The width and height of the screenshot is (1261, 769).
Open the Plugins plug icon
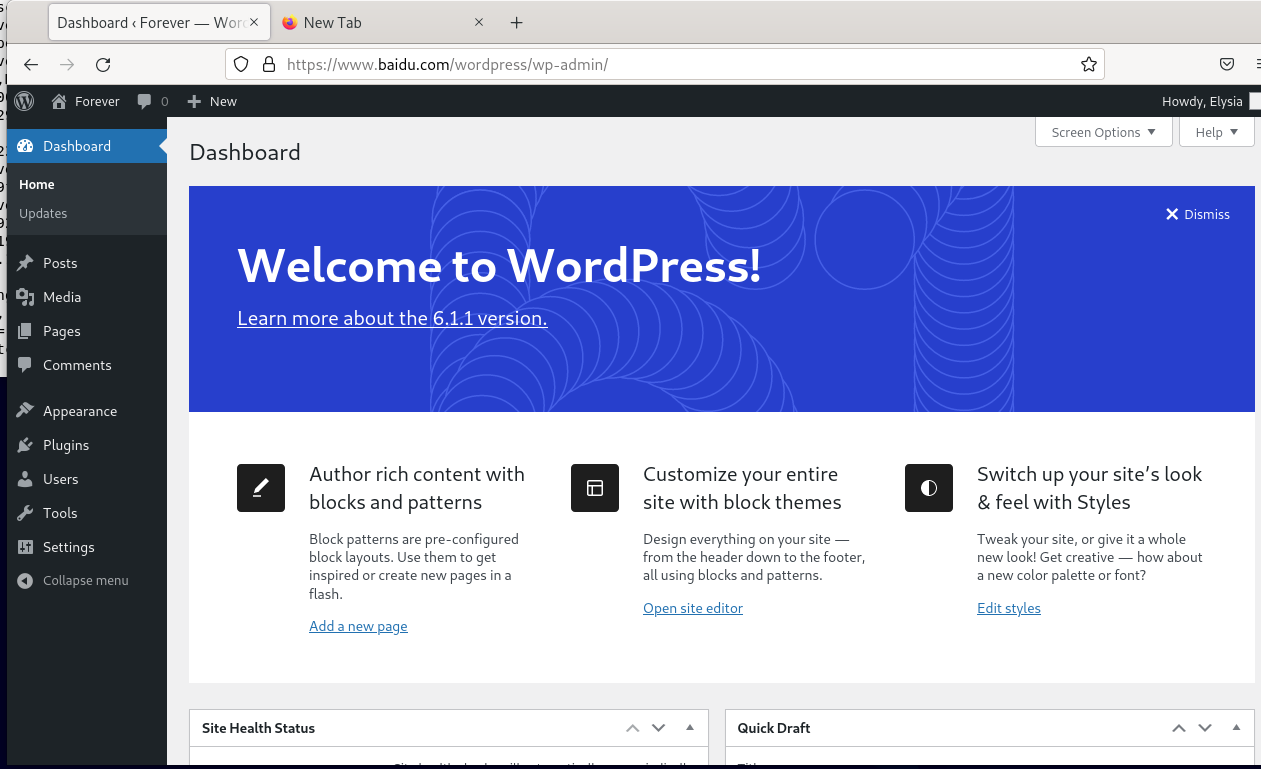25,445
